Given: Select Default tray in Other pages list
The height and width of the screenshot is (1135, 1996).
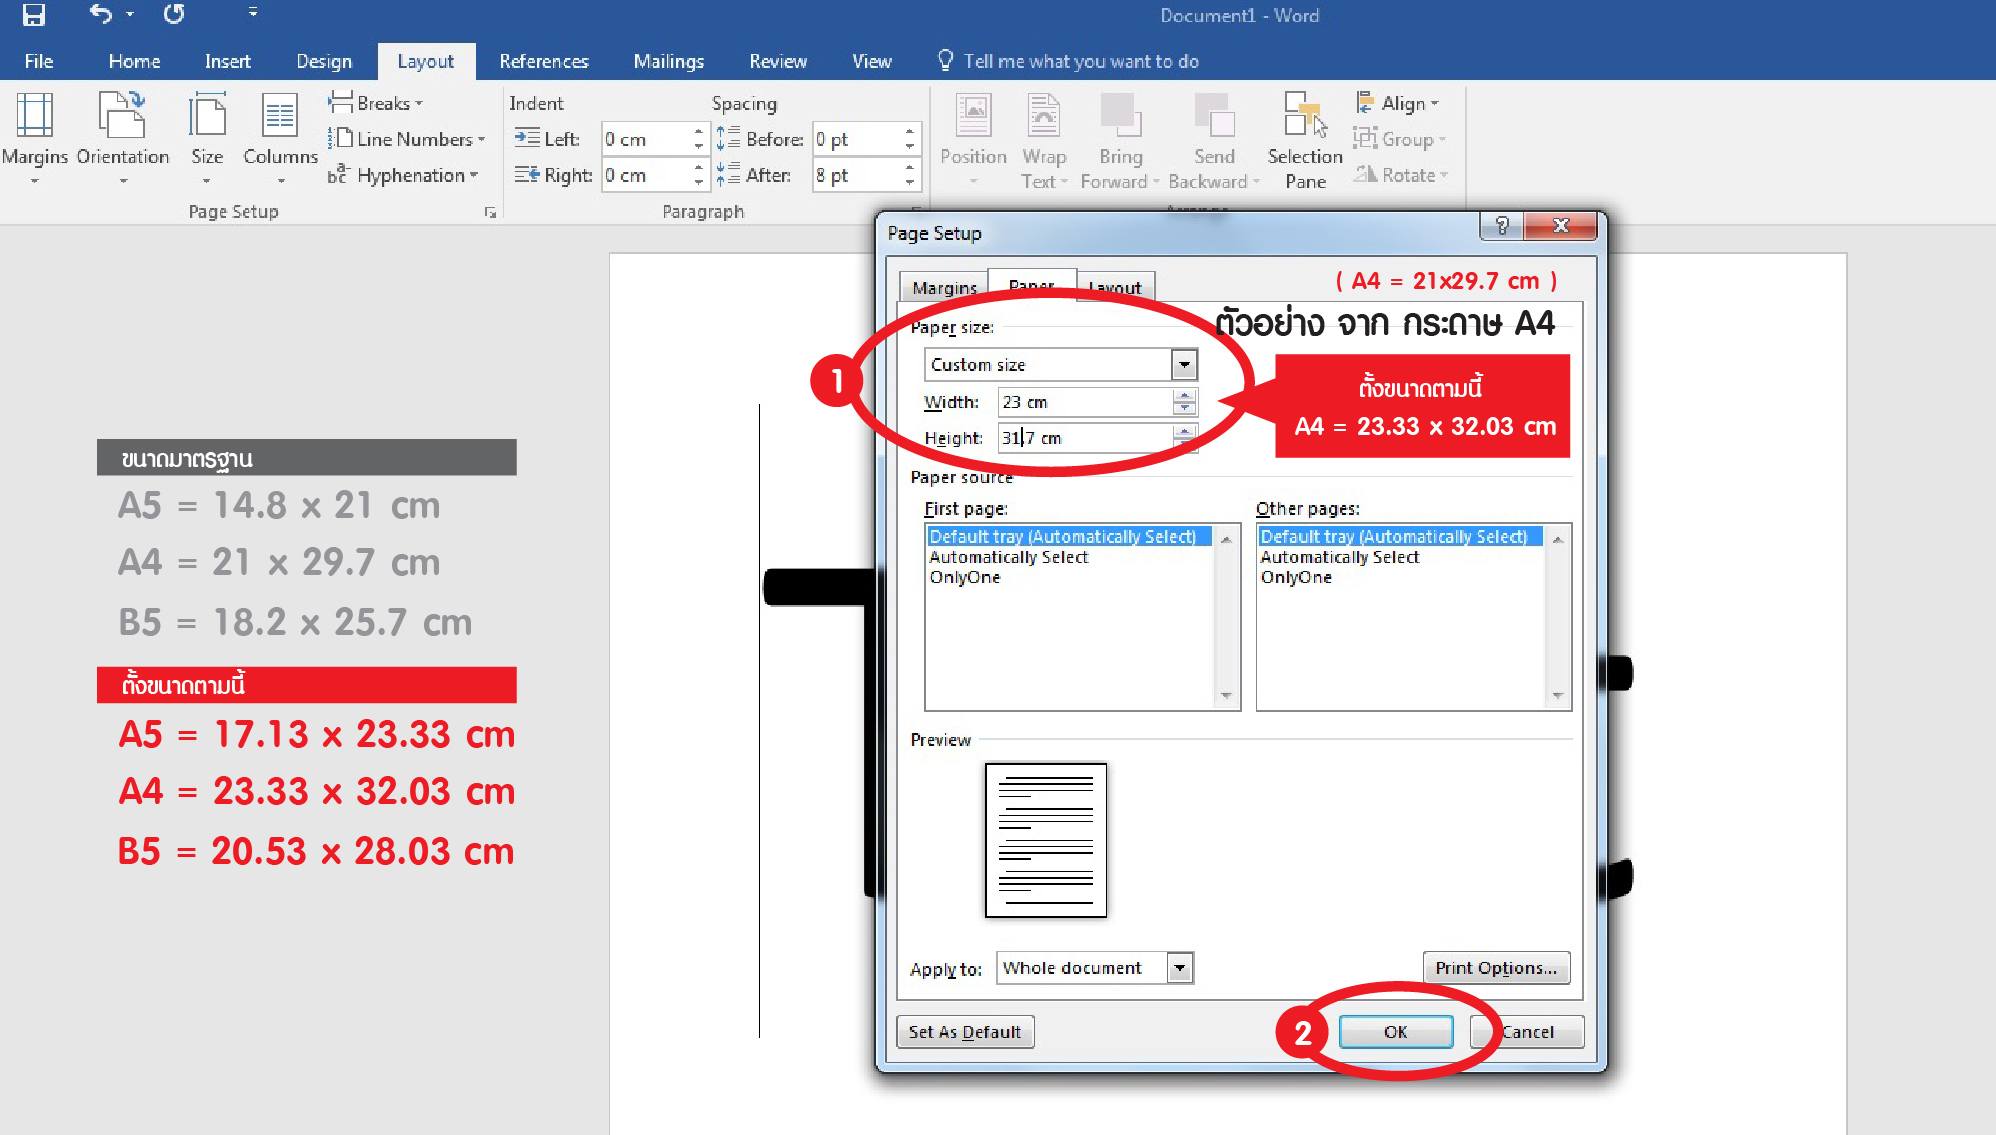Looking at the screenshot, I should [x=1400, y=537].
